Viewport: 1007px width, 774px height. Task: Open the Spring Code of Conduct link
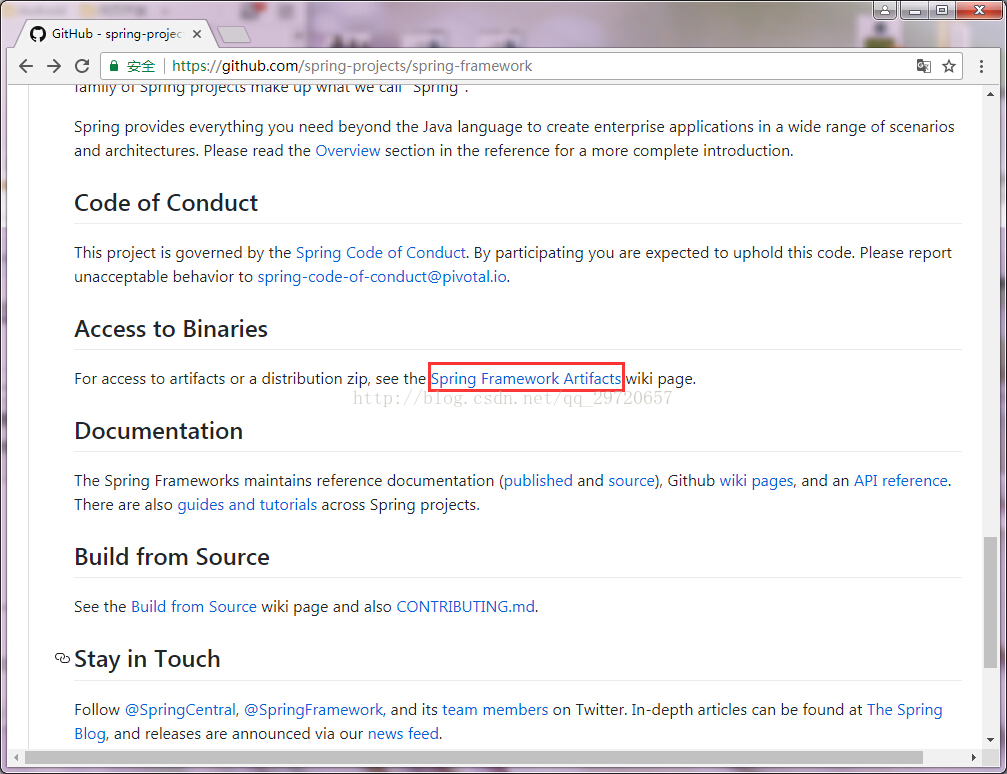[x=381, y=253]
